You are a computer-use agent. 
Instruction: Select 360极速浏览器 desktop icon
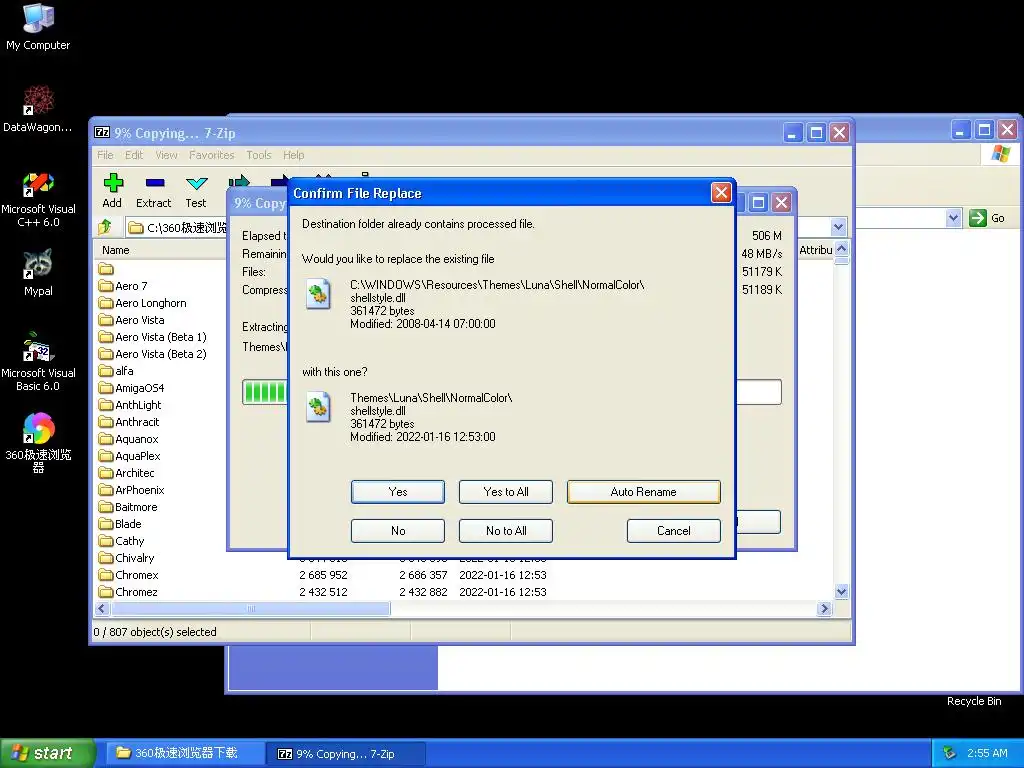38,442
